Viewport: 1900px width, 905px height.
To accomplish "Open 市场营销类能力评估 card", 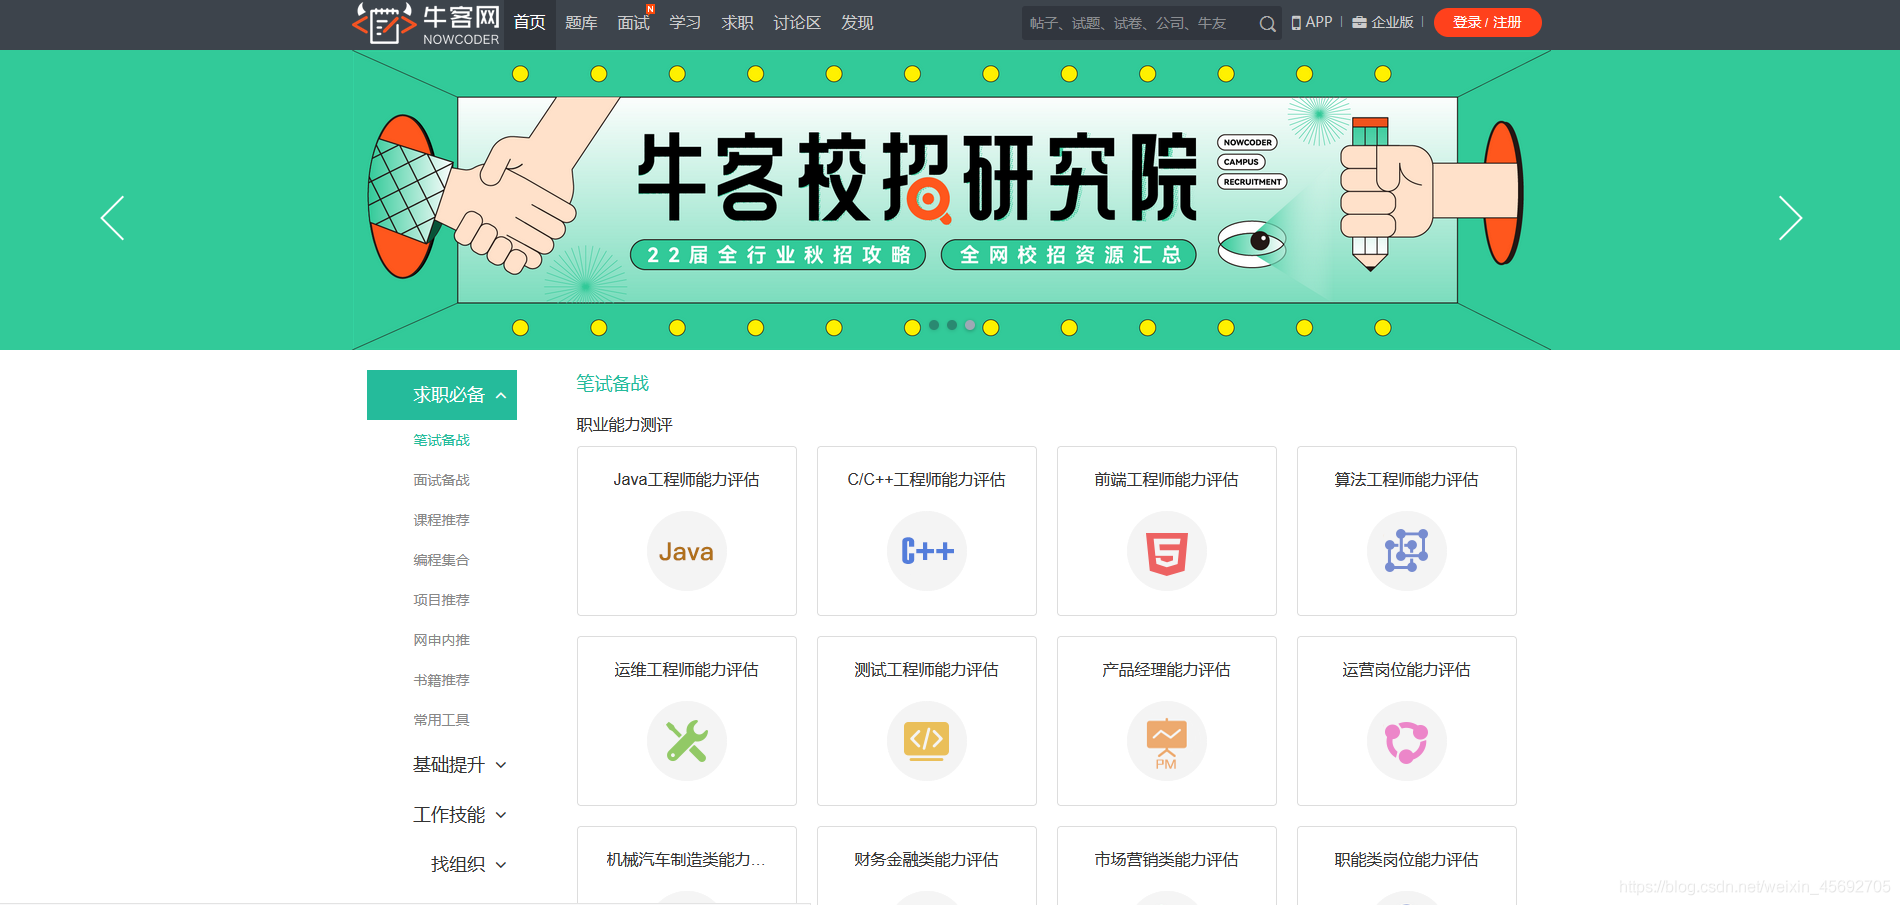I will click(1166, 865).
